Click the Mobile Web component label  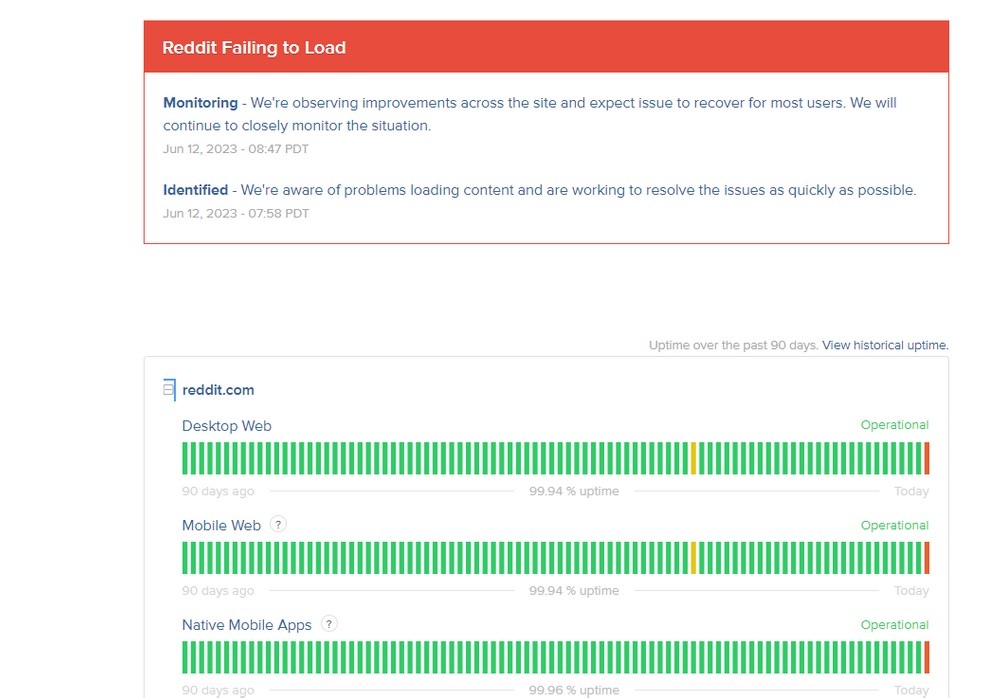(221, 525)
